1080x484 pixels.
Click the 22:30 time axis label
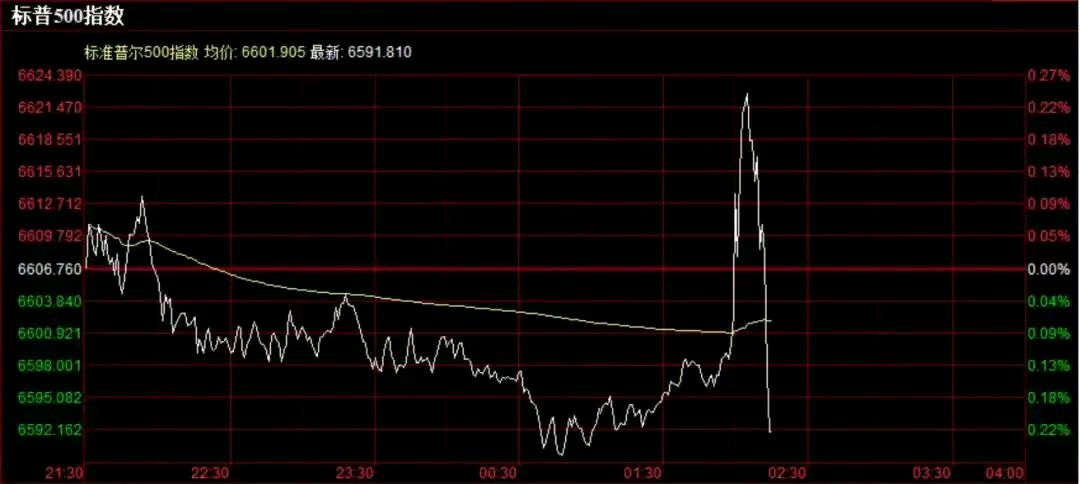coord(211,473)
